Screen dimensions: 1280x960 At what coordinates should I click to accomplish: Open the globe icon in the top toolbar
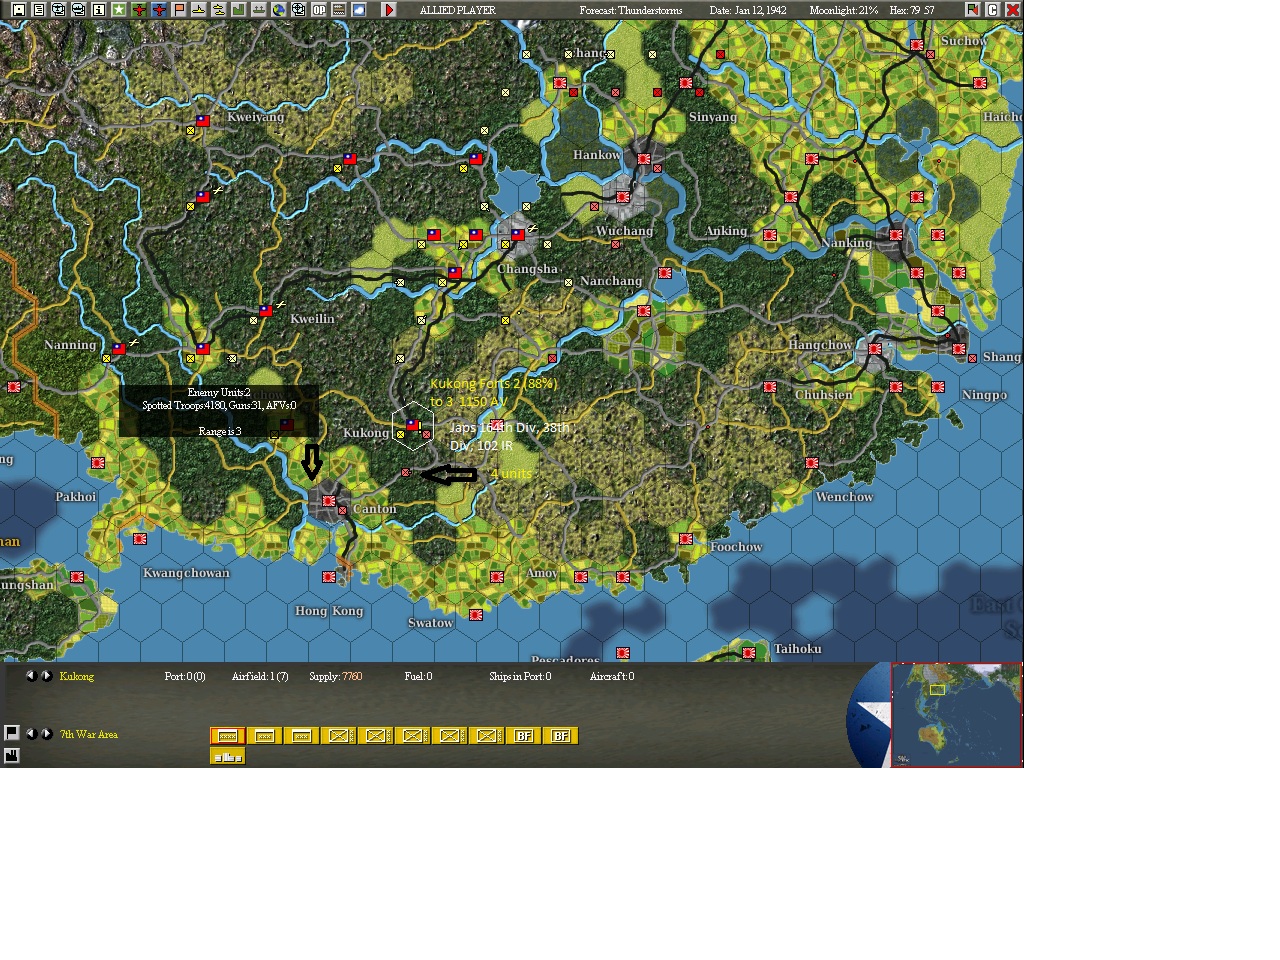(279, 10)
